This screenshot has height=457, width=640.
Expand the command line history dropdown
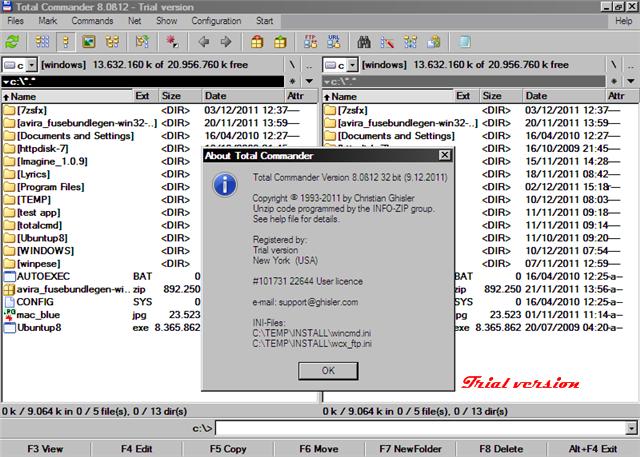click(x=631, y=428)
